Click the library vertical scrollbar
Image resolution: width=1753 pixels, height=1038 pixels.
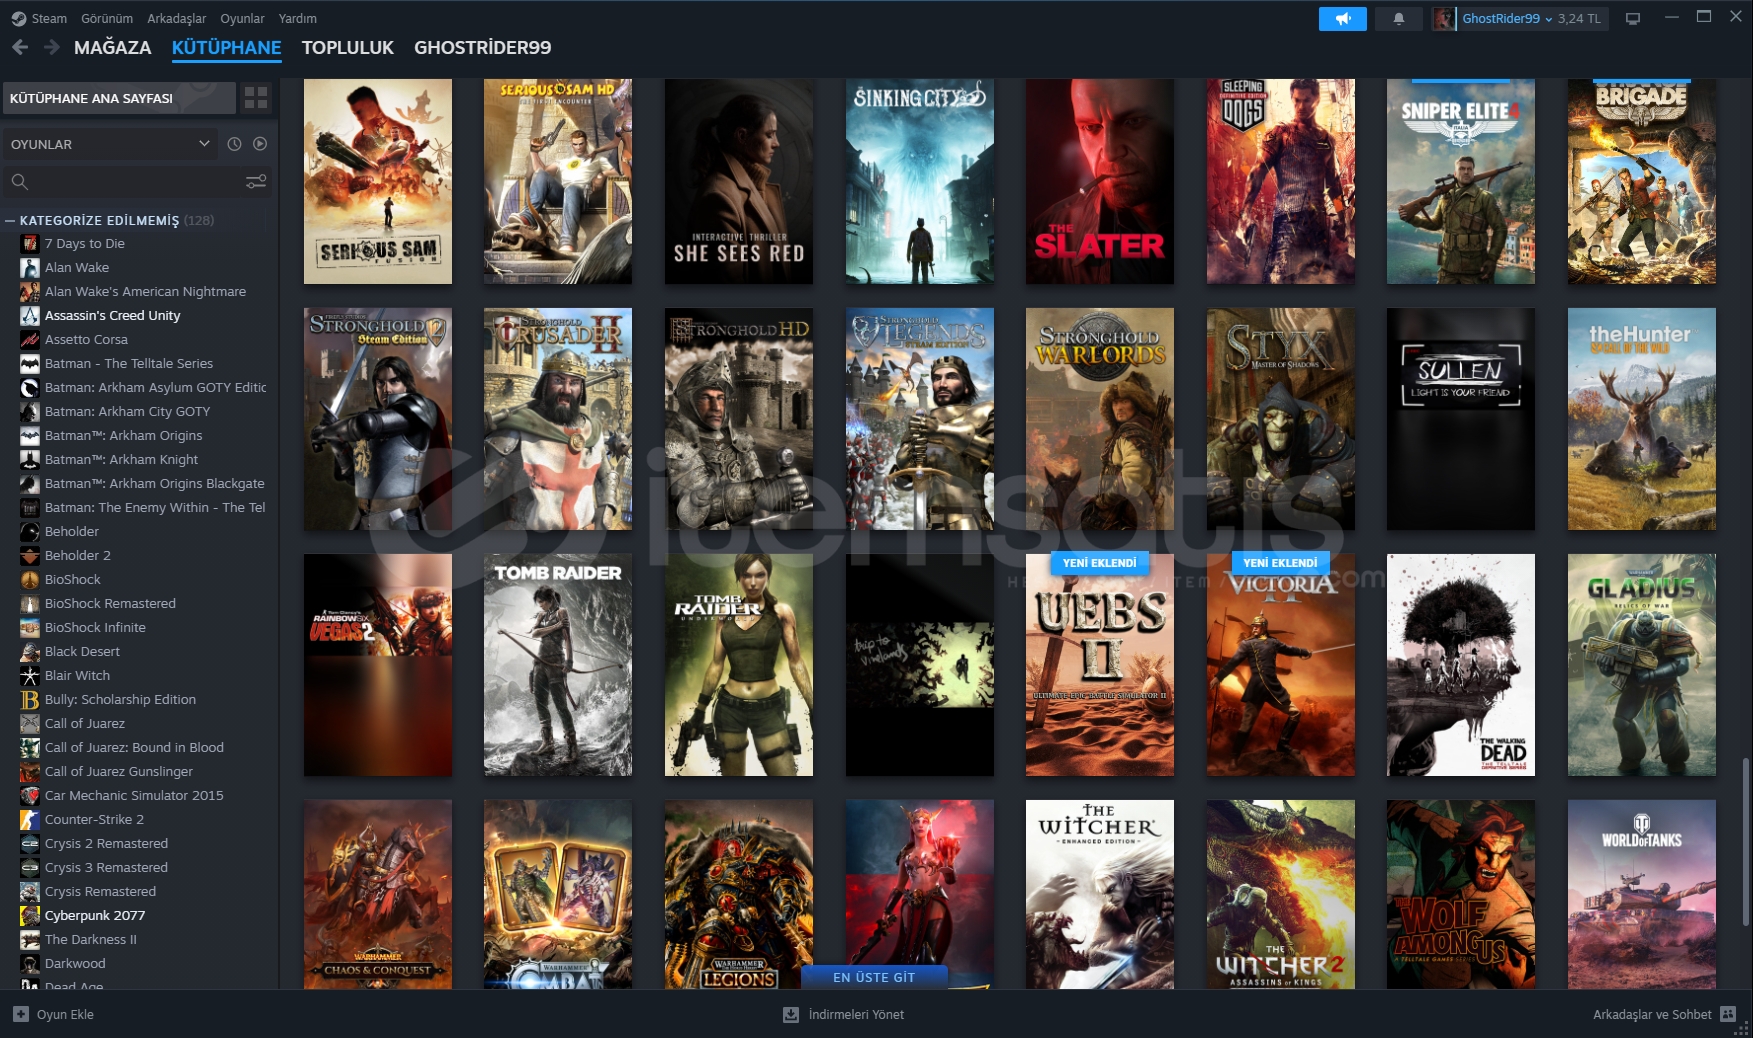tap(1746, 840)
